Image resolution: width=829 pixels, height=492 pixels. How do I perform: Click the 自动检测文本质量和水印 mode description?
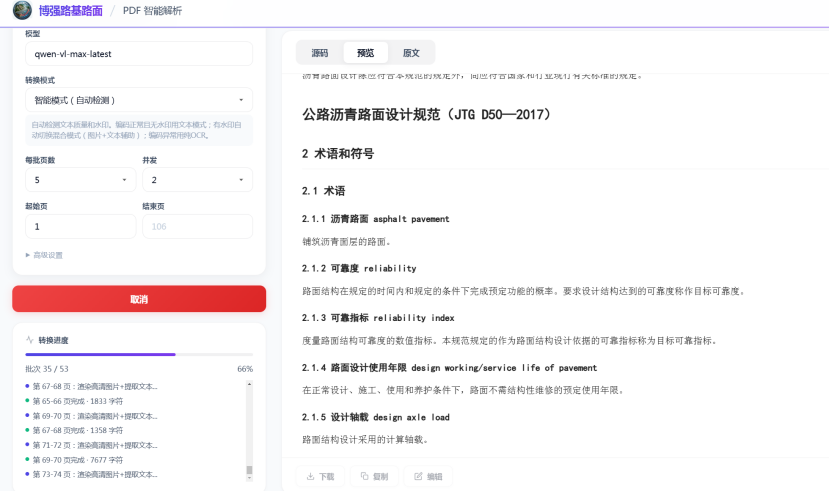137,130
